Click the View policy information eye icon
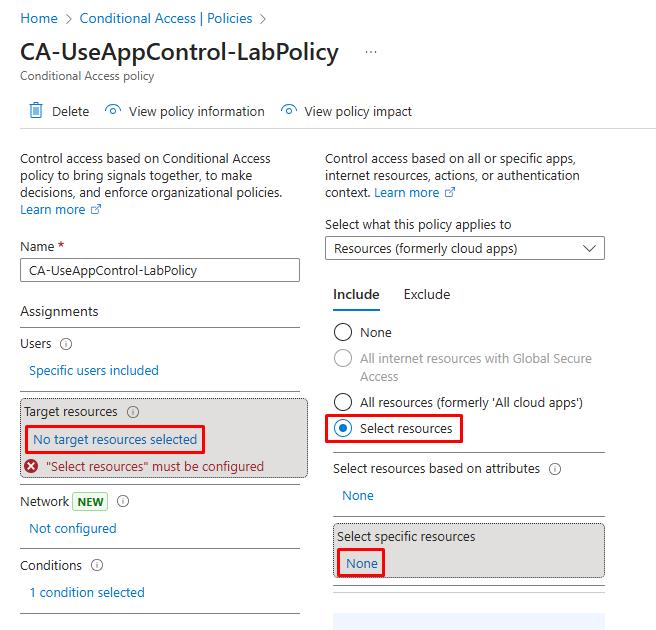This screenshot has width=656, height=630. [113, 111]
